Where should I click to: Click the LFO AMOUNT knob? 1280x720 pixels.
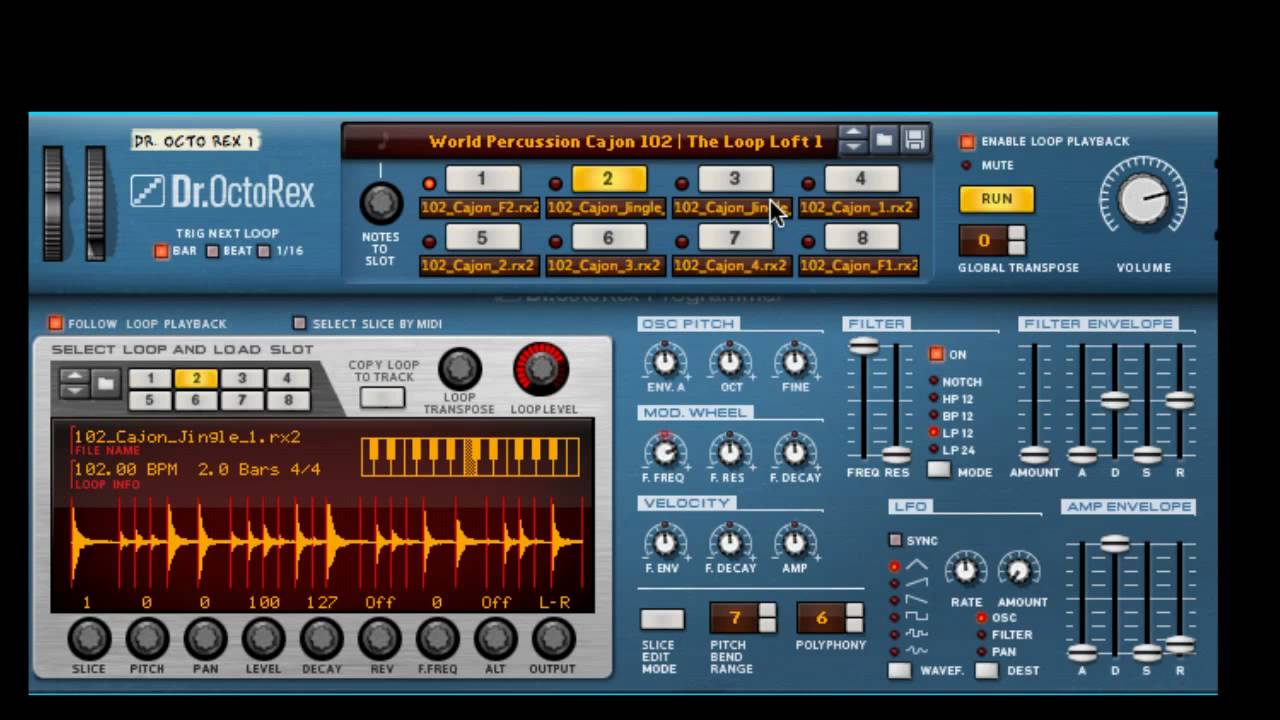point(1018,570)
